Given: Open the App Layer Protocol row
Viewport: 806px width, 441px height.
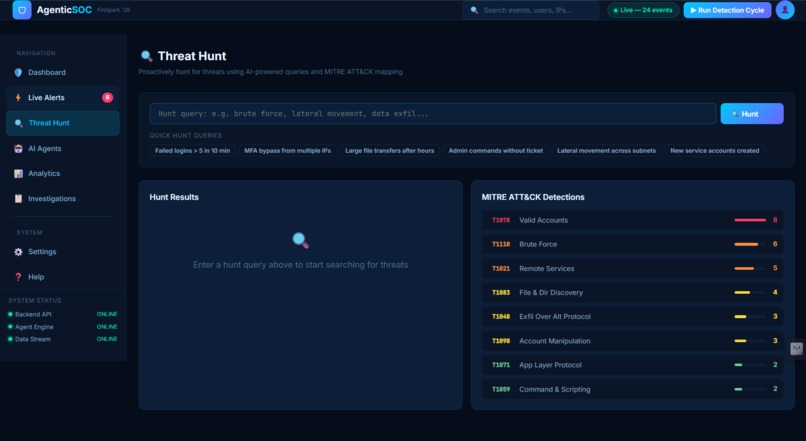Looking at the screenshot, I should (632, 365).
